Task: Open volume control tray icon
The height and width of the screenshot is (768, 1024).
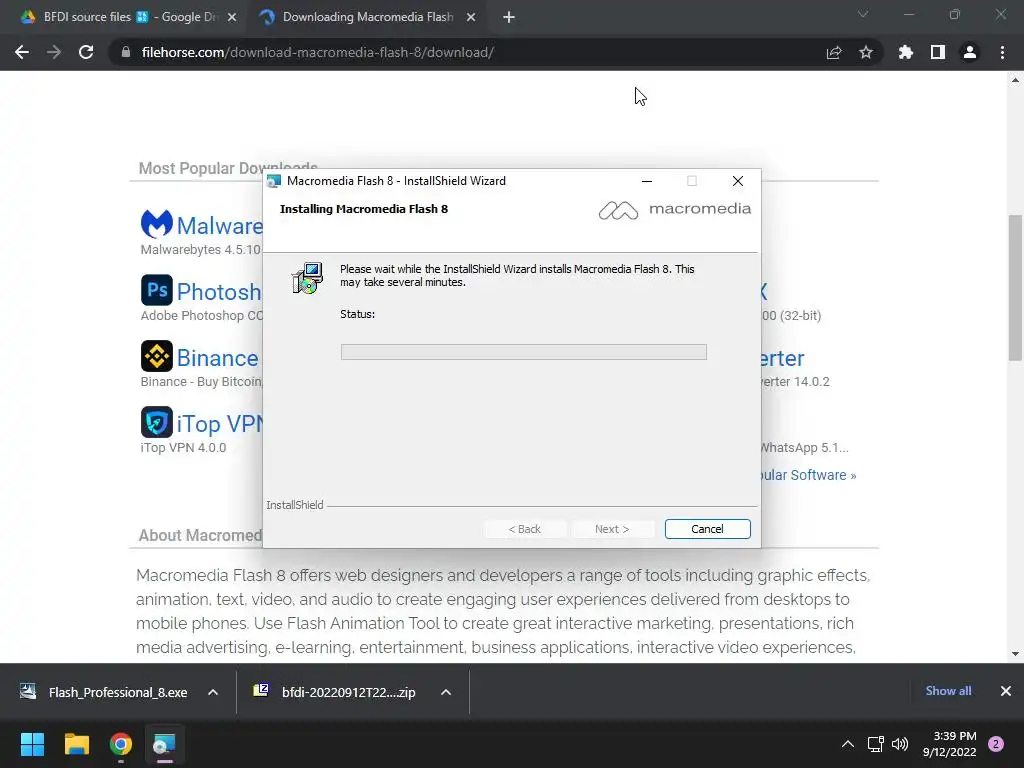Action: click(900, 744)
